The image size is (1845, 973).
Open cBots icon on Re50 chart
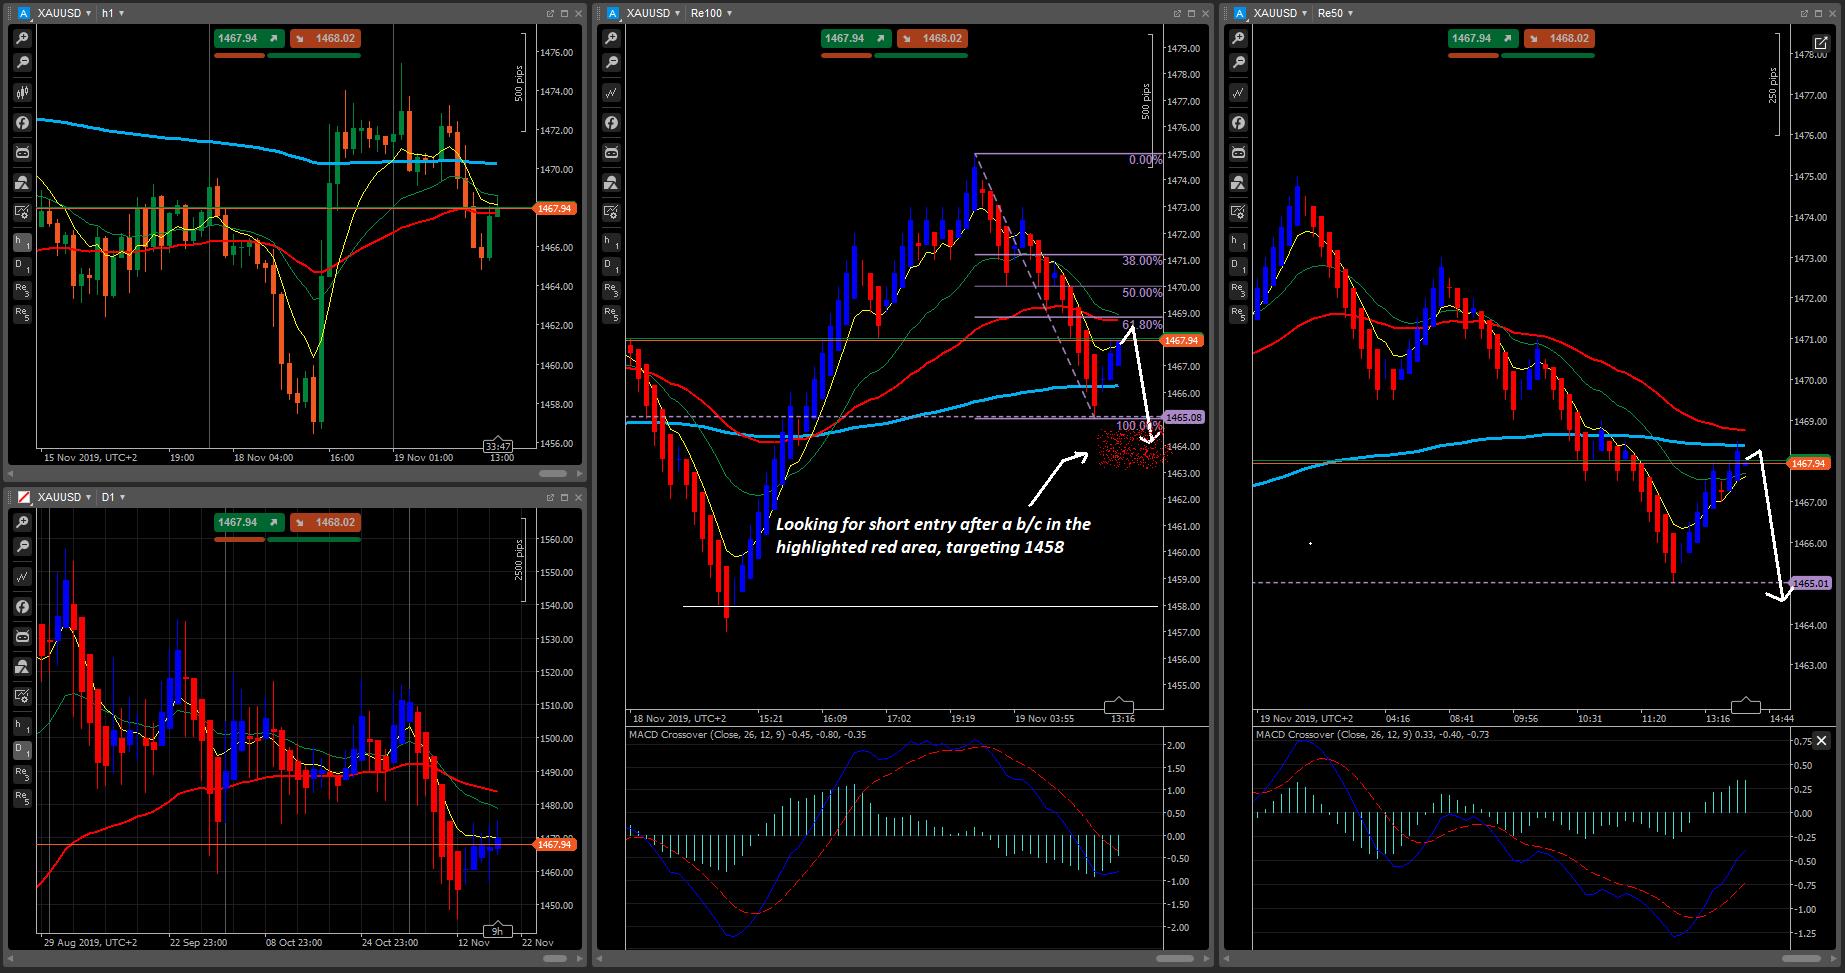click(x=1238, y=153)
